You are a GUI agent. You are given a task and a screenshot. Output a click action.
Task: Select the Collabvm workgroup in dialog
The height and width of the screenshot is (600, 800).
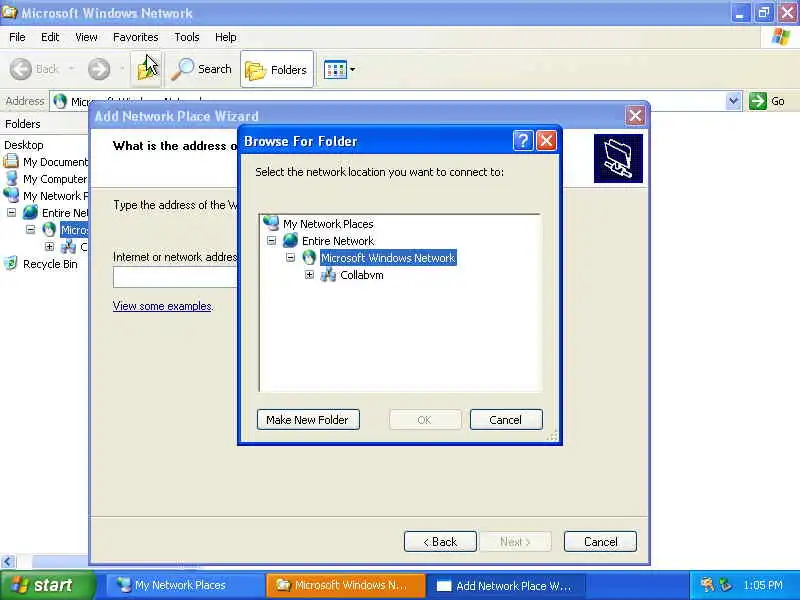tap(362, 275)
